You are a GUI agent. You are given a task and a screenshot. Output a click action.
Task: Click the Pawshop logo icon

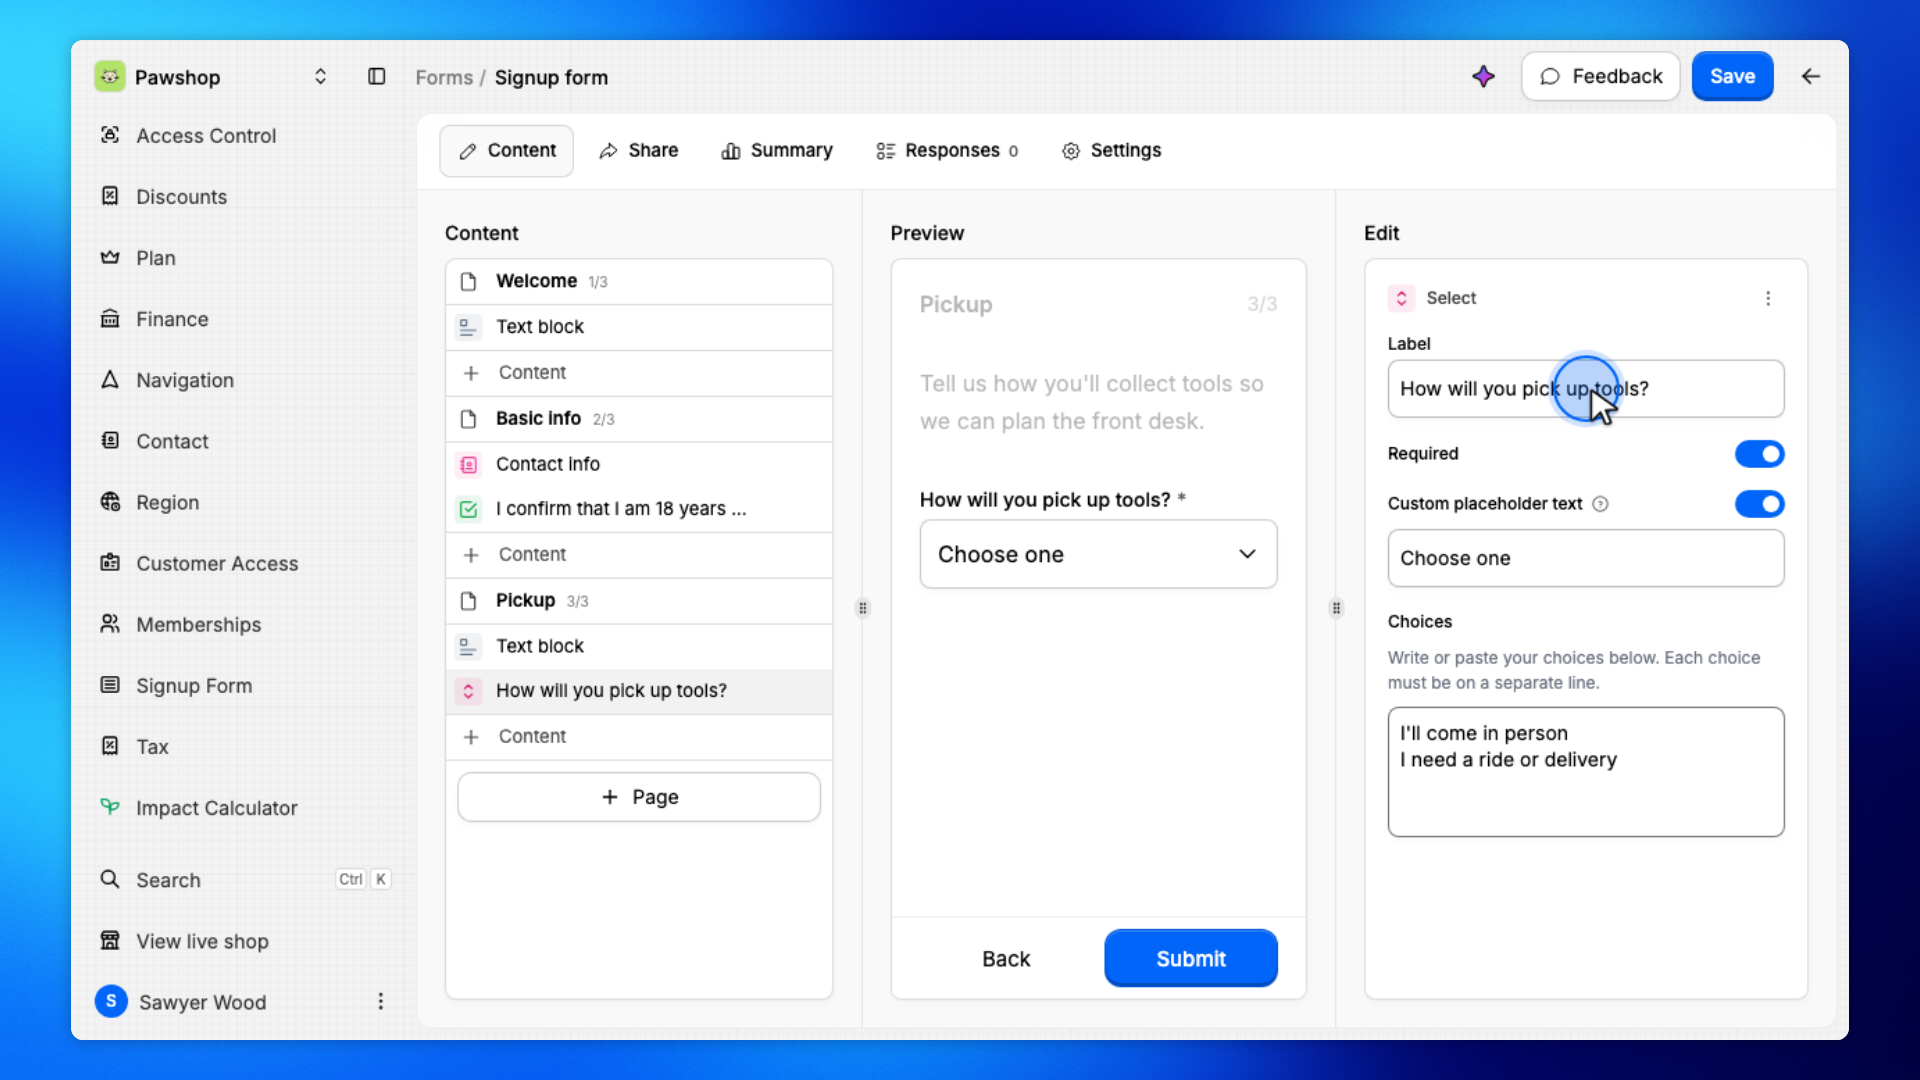(110, 77)
